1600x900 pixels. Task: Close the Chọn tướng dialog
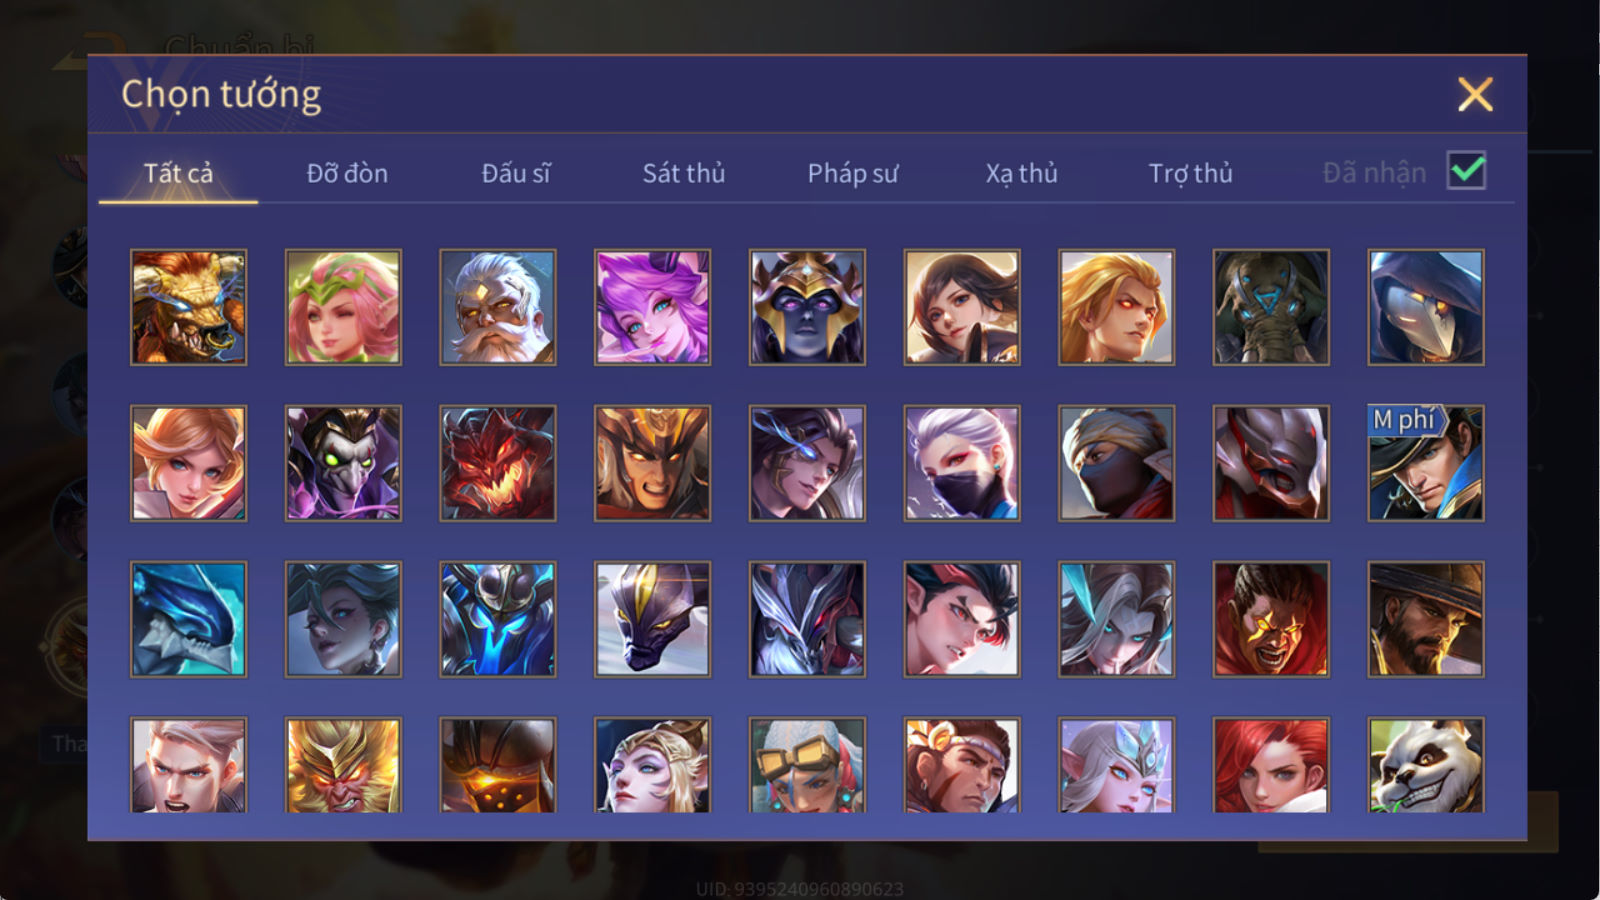1475,95
